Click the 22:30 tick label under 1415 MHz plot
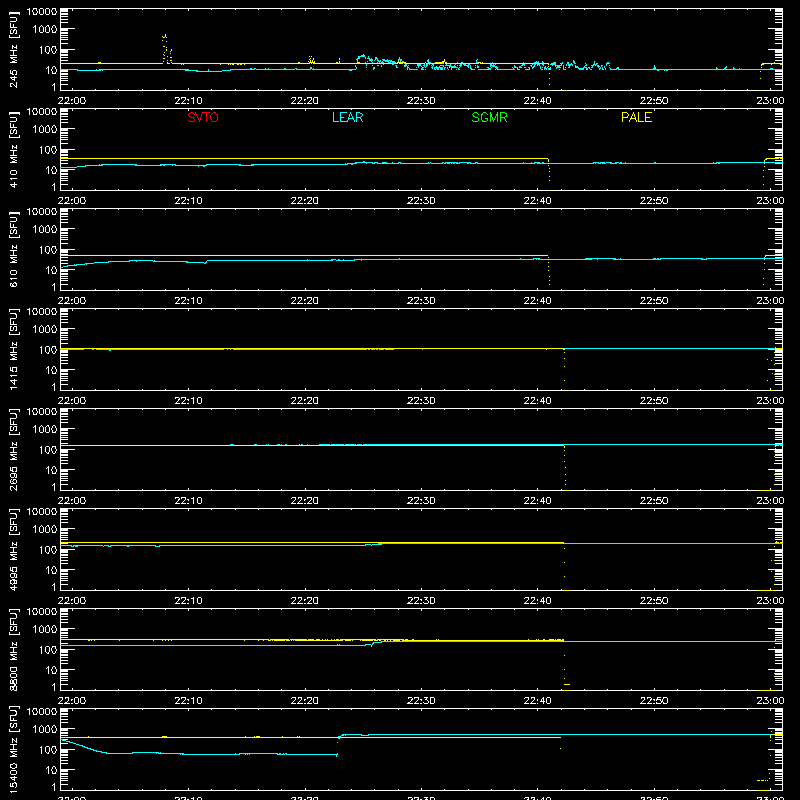Image resolution: width=800 pixels, height=800 pixels. coord(421,401)
